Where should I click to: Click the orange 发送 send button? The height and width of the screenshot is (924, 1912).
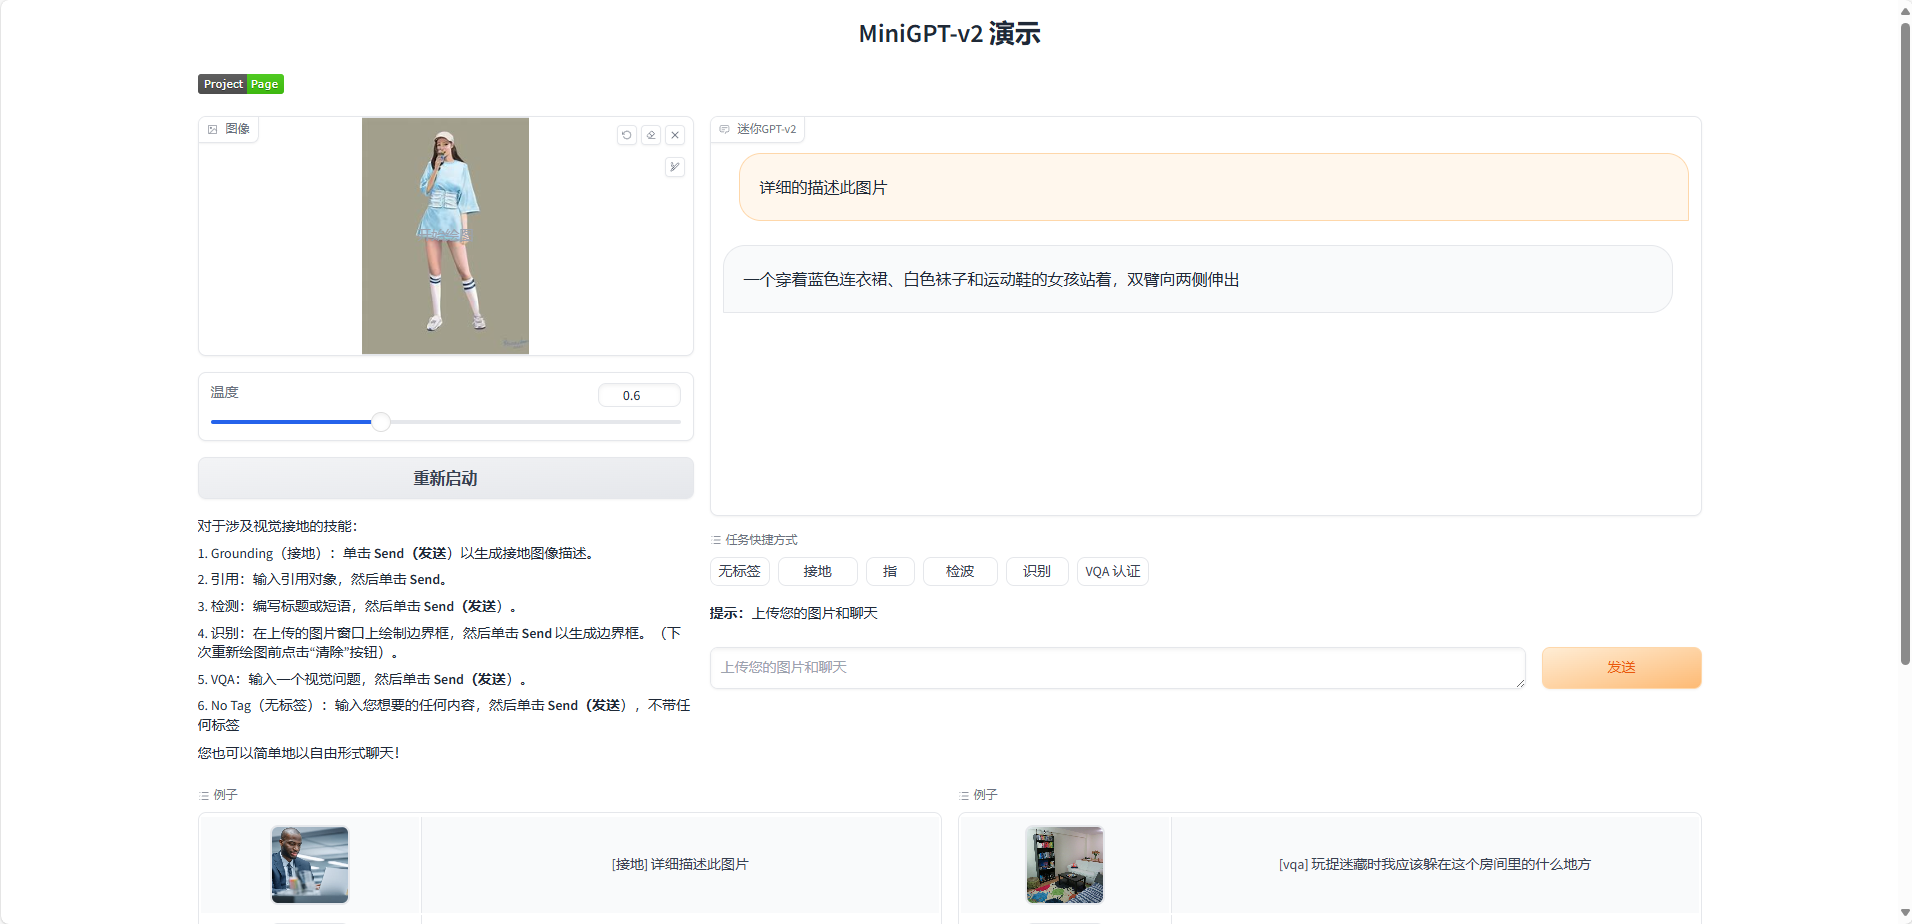click(1621, 668)
